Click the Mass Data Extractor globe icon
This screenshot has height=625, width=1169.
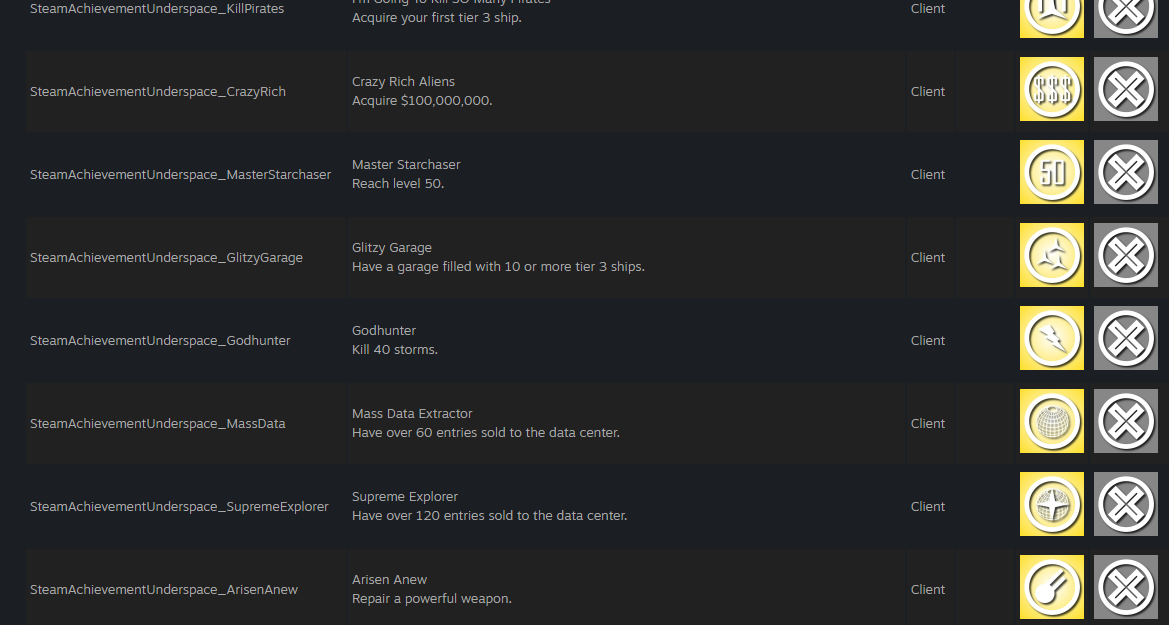click(1051, 421)
